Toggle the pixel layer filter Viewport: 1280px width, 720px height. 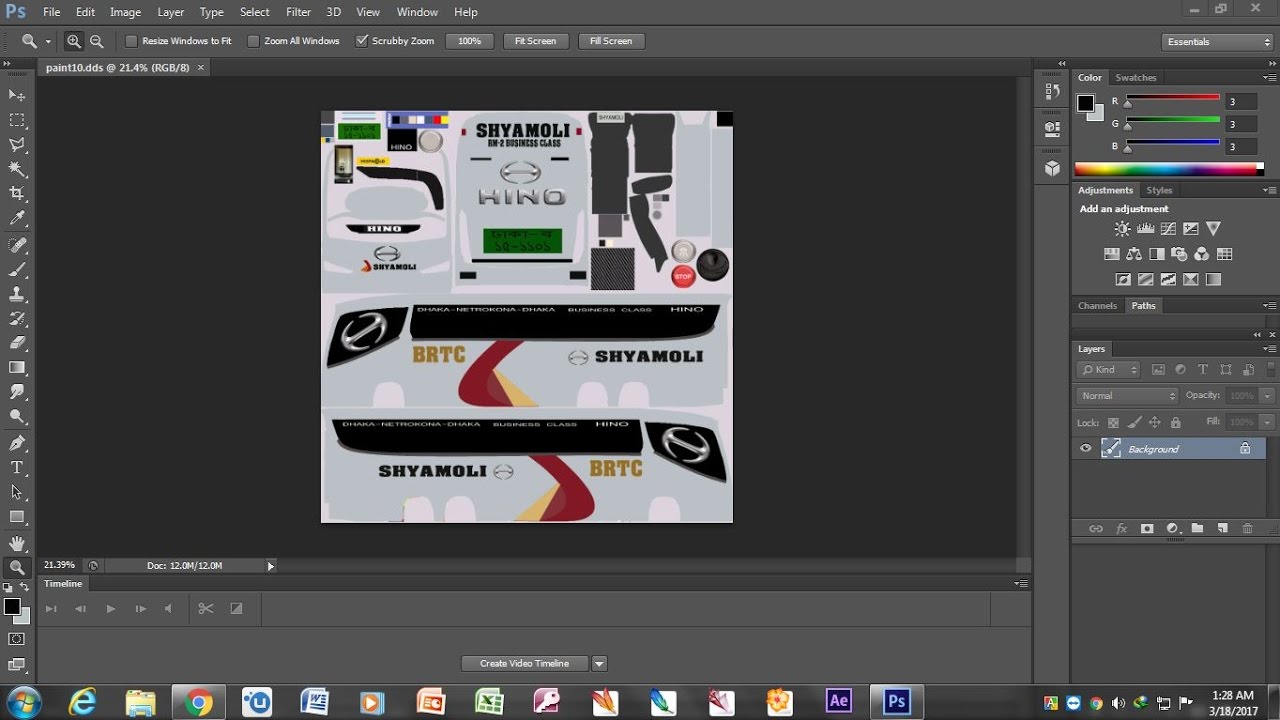pyautogui.click(x=1158, y=369)
